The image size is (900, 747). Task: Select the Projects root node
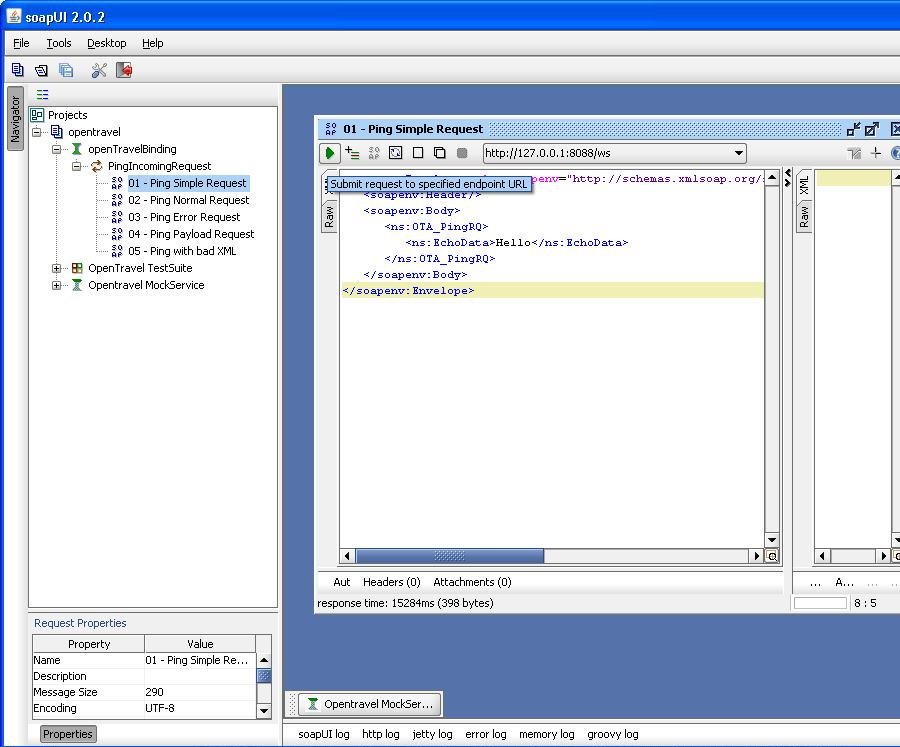coord(68,115)
